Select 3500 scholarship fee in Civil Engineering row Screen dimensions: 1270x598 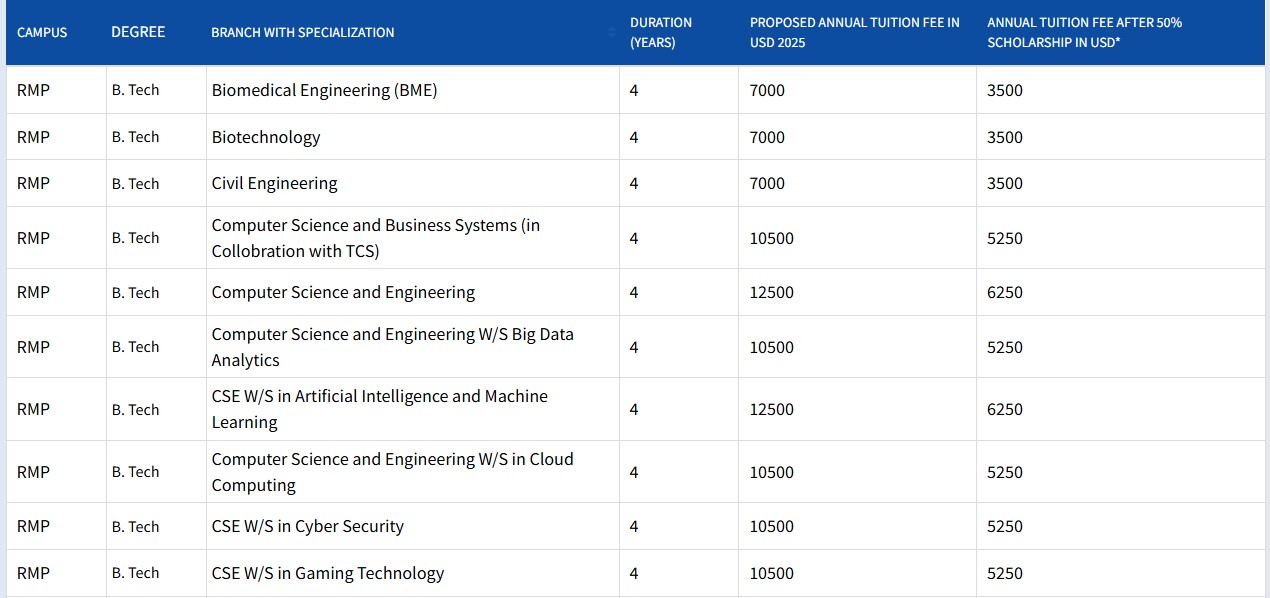point(1005,183)
